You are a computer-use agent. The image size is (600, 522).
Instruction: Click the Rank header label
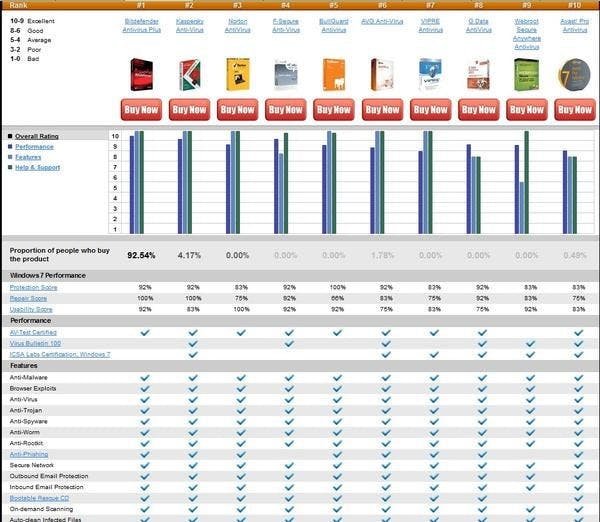point(18,5)
